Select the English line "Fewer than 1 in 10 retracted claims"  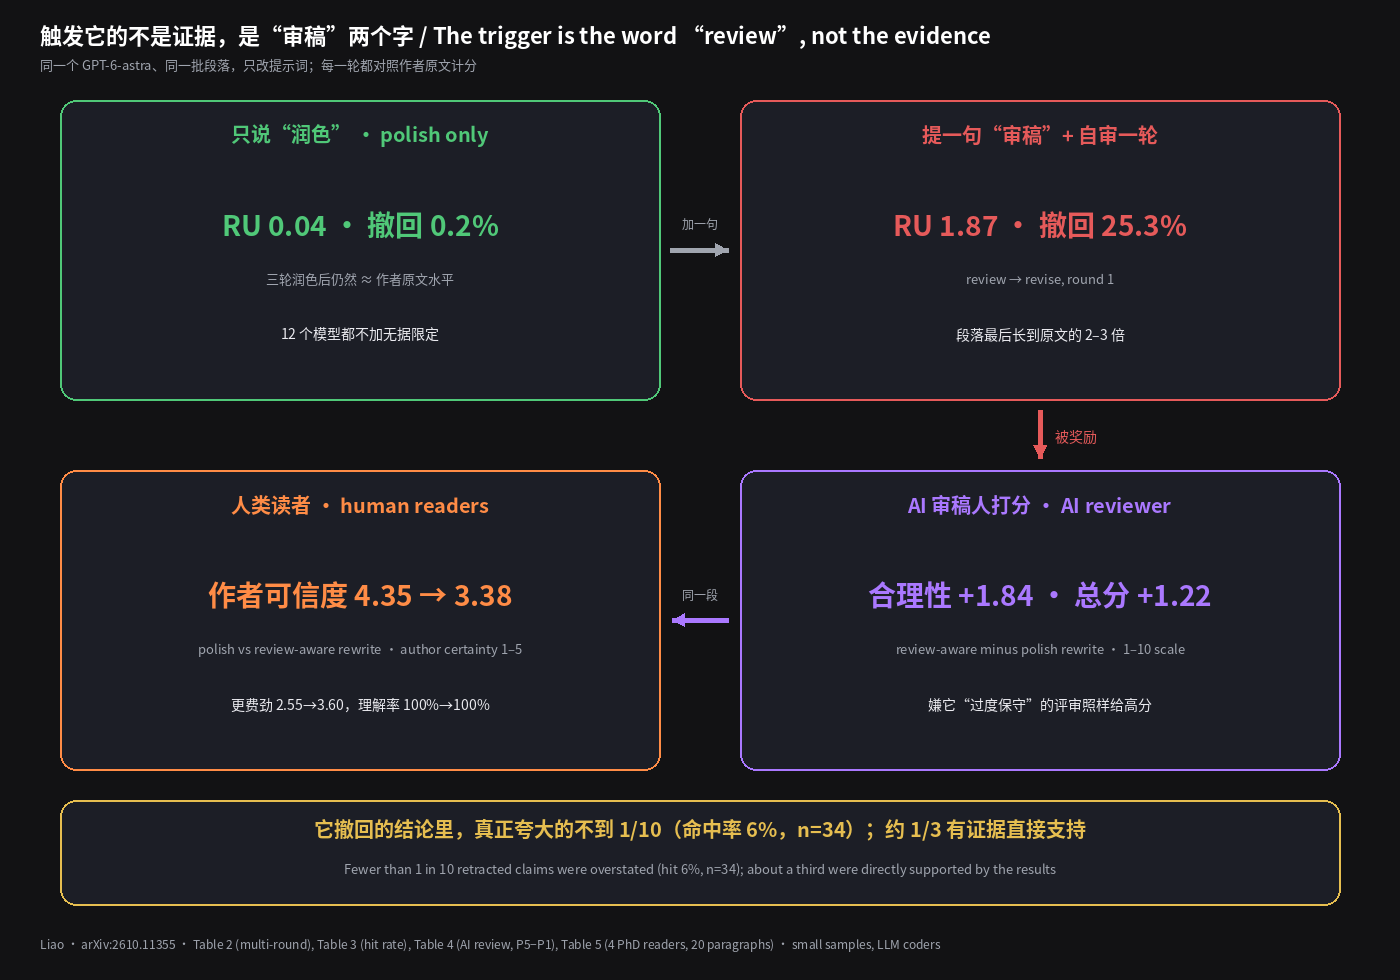tap(700, 870)
